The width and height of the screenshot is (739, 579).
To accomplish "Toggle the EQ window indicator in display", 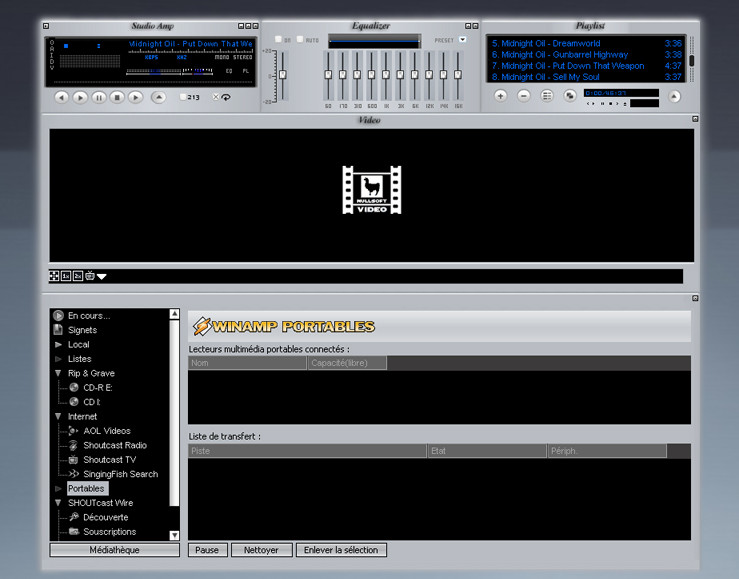I will pos(229,71).
